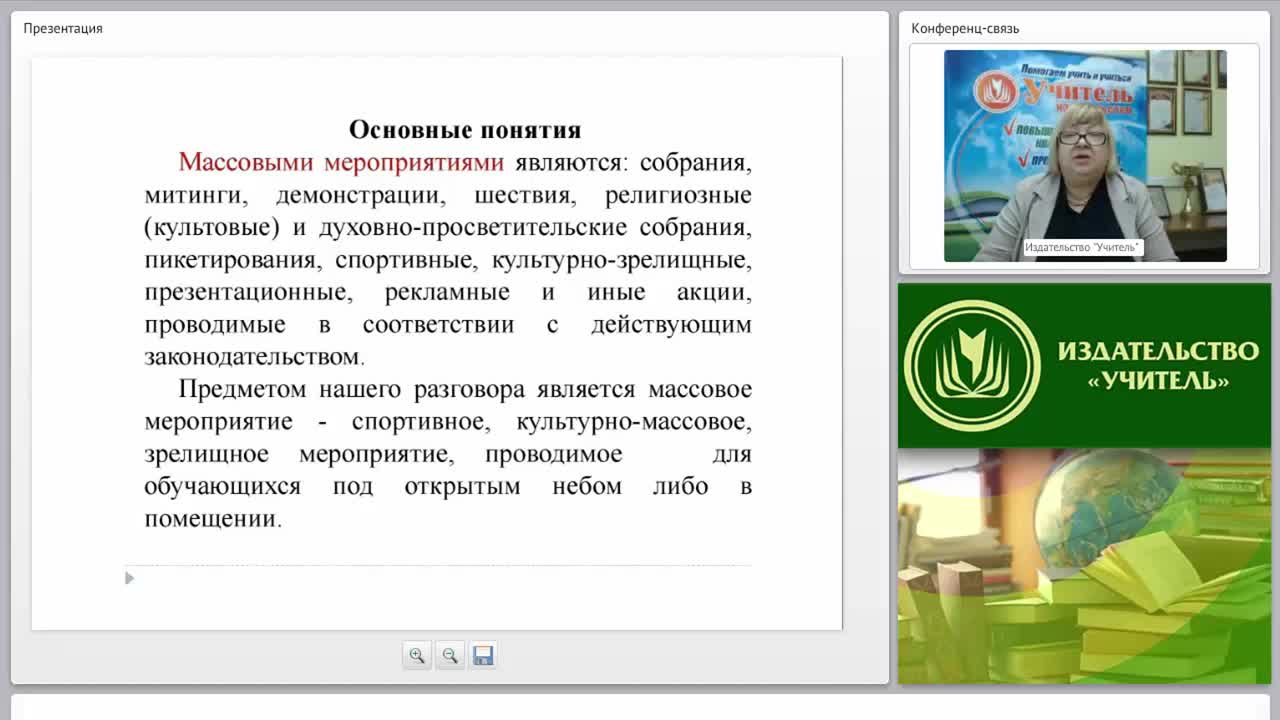The image size is (1280, 720).
Task: Click the word помещении on the slide
Action: (210, 520)
